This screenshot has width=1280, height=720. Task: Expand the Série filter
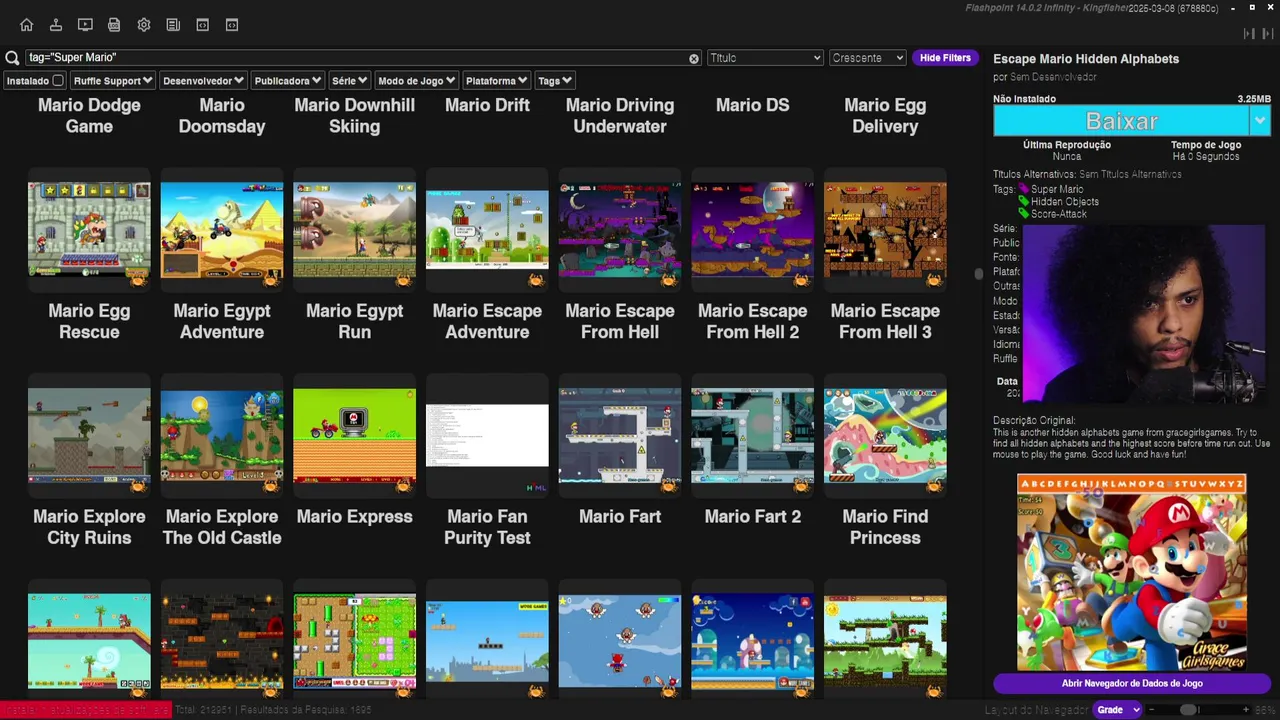point(350,81)
